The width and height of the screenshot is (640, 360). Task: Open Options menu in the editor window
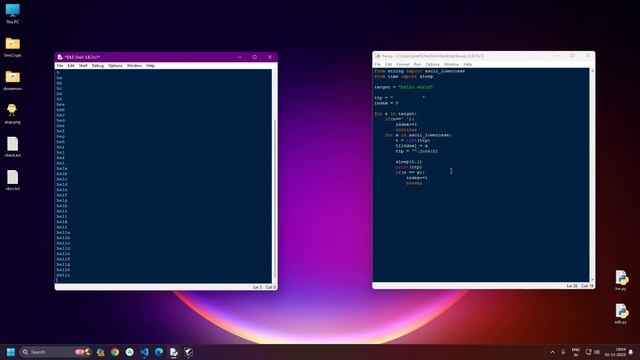pos(432,64)
